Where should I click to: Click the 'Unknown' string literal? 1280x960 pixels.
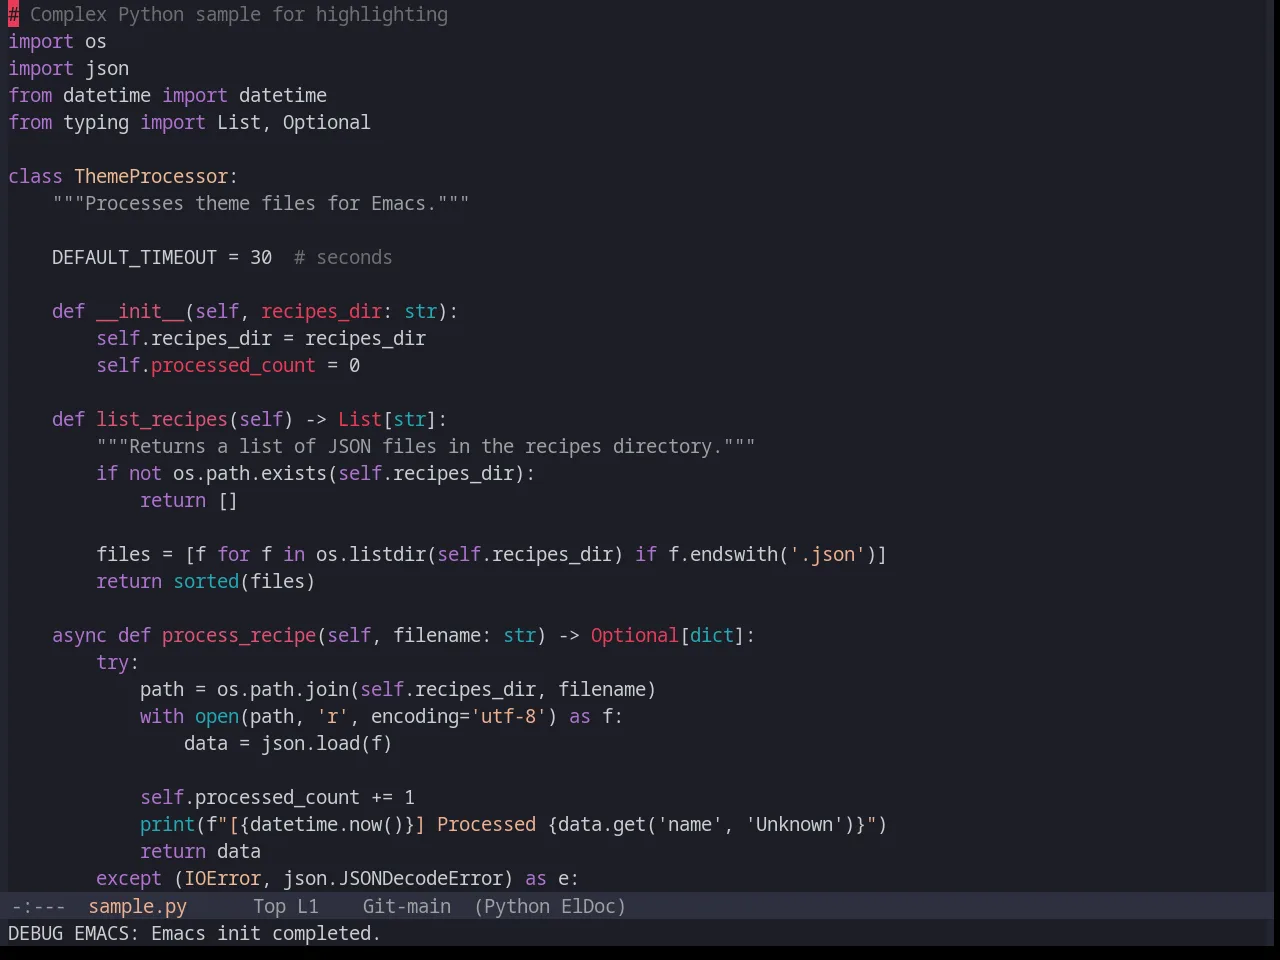tap(794, 824)
